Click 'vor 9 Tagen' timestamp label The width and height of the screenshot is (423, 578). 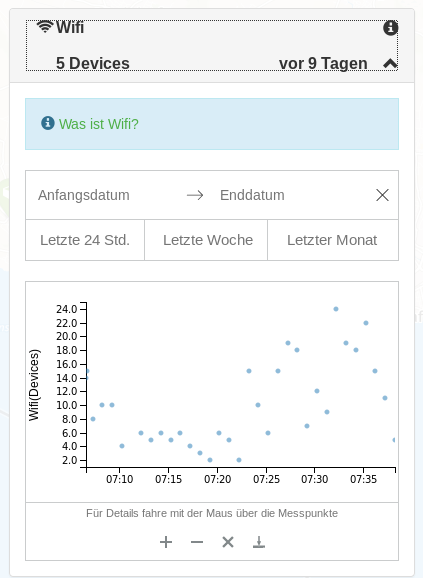pyautogui.click(x=323, y=63)
